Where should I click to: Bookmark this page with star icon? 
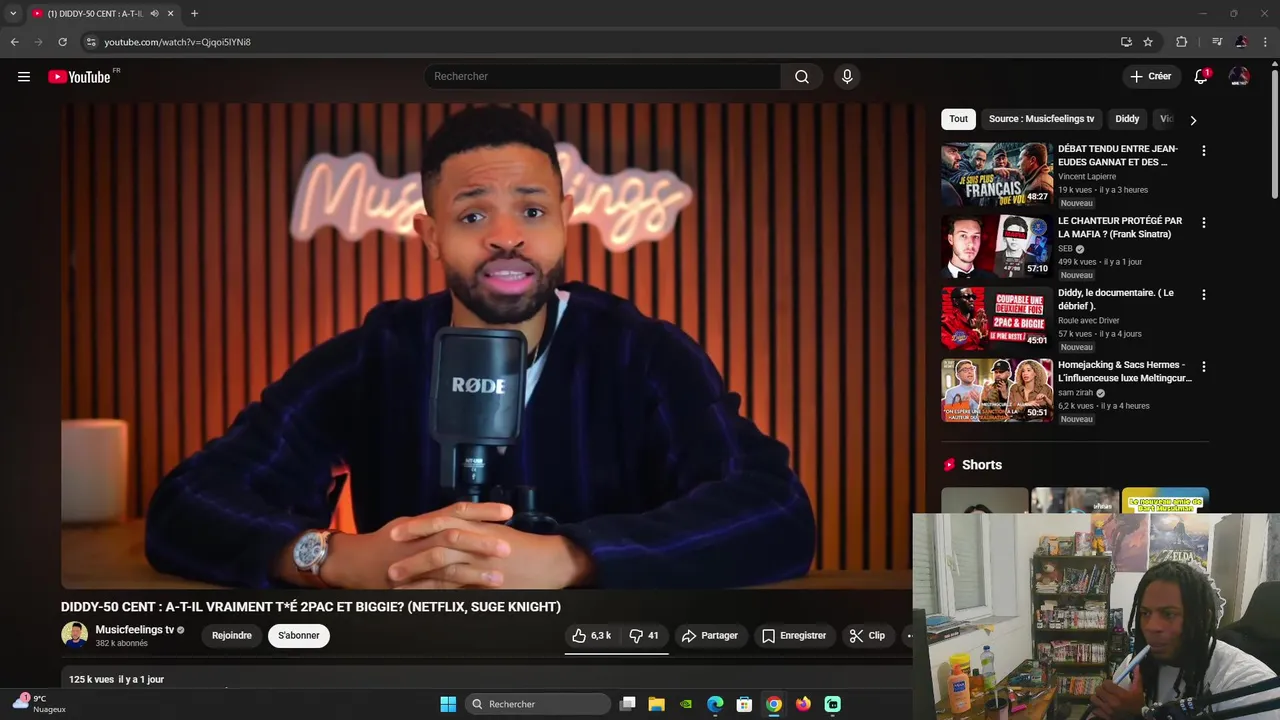tap(1148, 42)
